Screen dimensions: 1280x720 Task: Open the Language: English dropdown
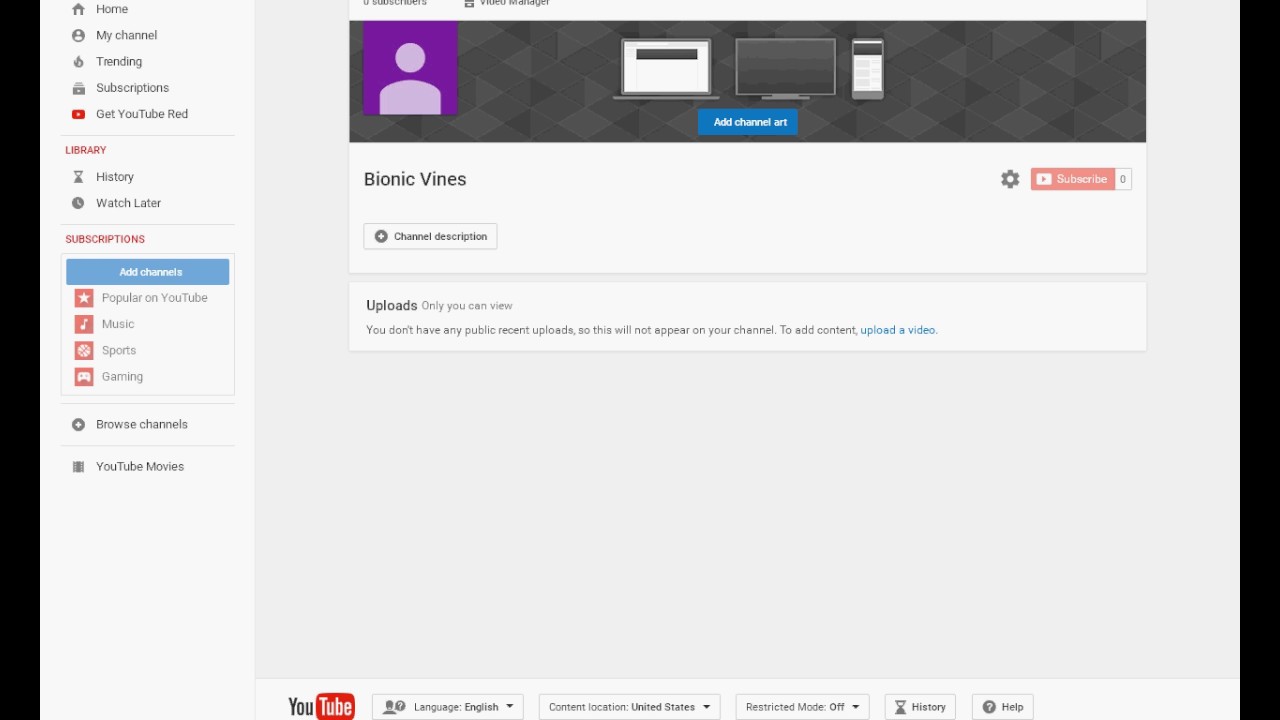tap(448, 707)
